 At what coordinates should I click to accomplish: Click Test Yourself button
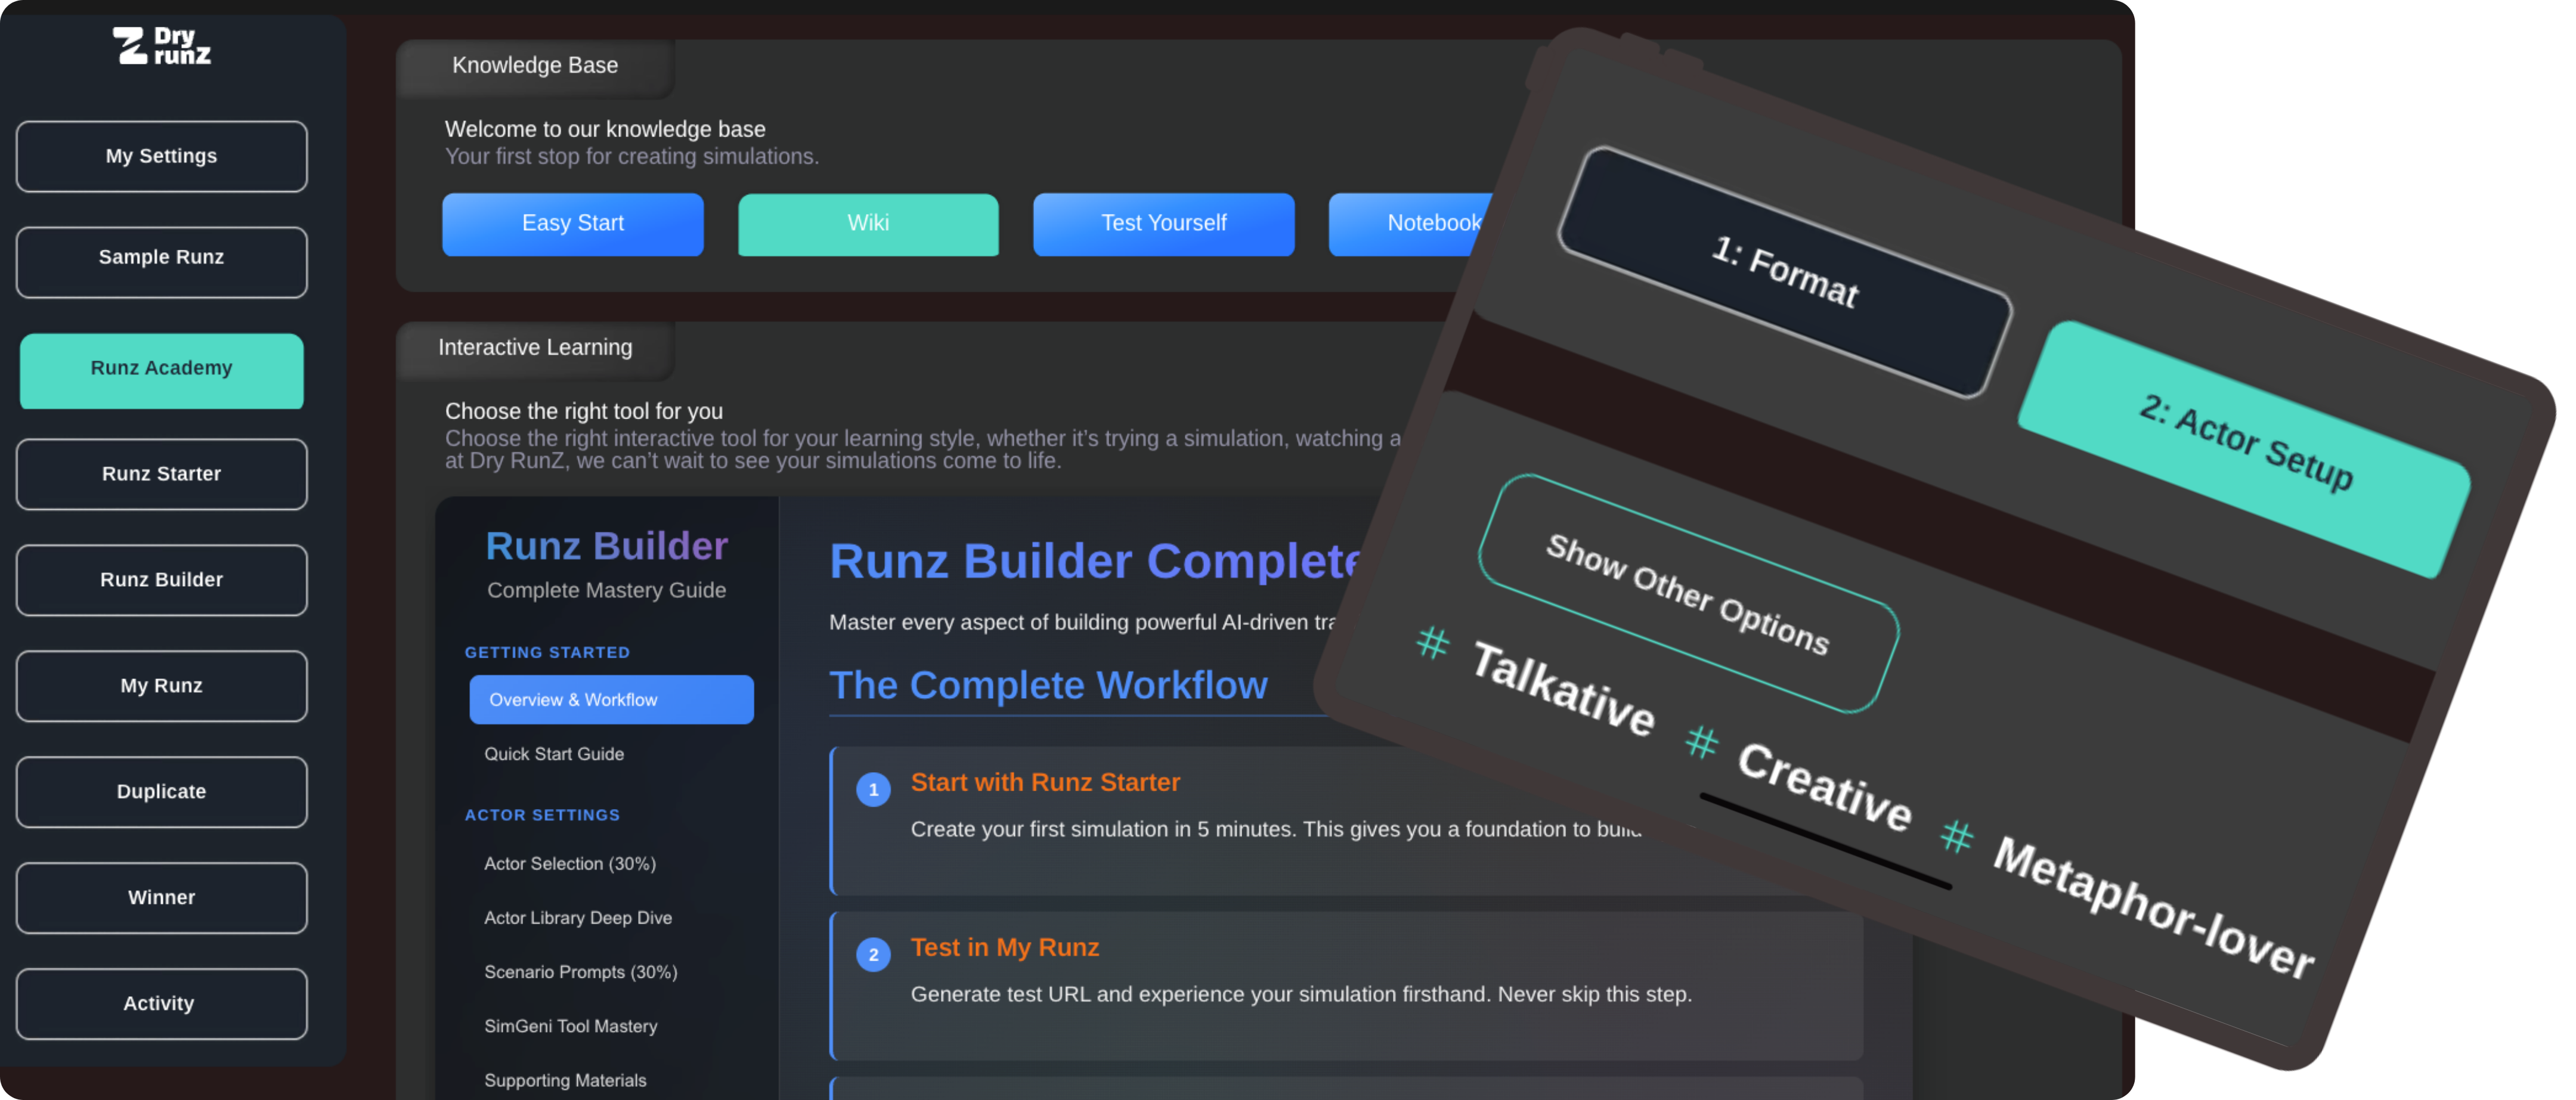pos(1162,223)
